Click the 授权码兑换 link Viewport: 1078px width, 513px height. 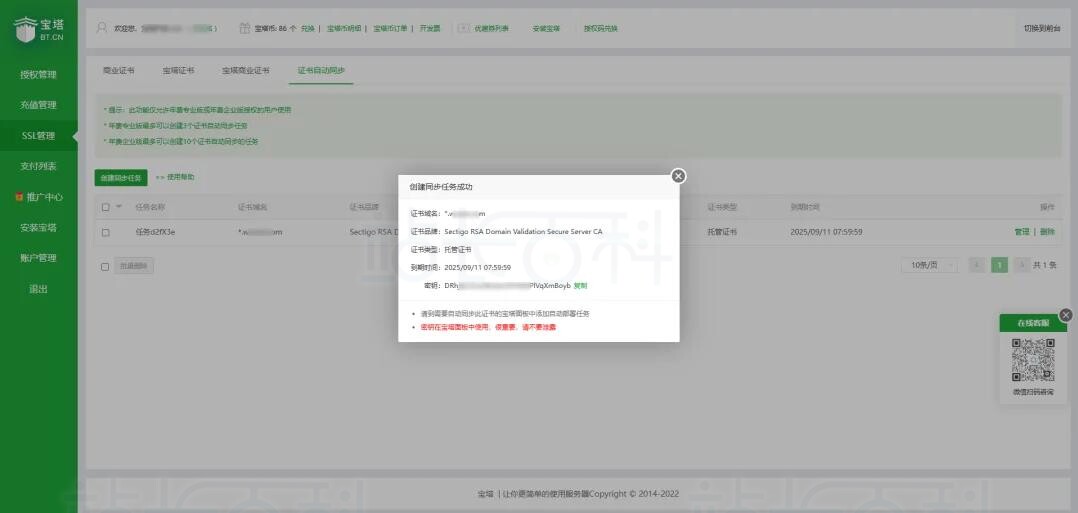point(601,28)
